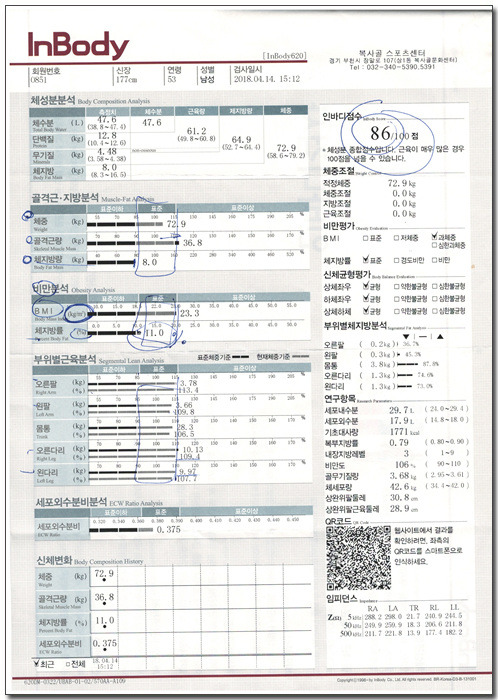Click the 성별 value 남성
This screenshot has height=700, width=498.
(x=207, y=79)
